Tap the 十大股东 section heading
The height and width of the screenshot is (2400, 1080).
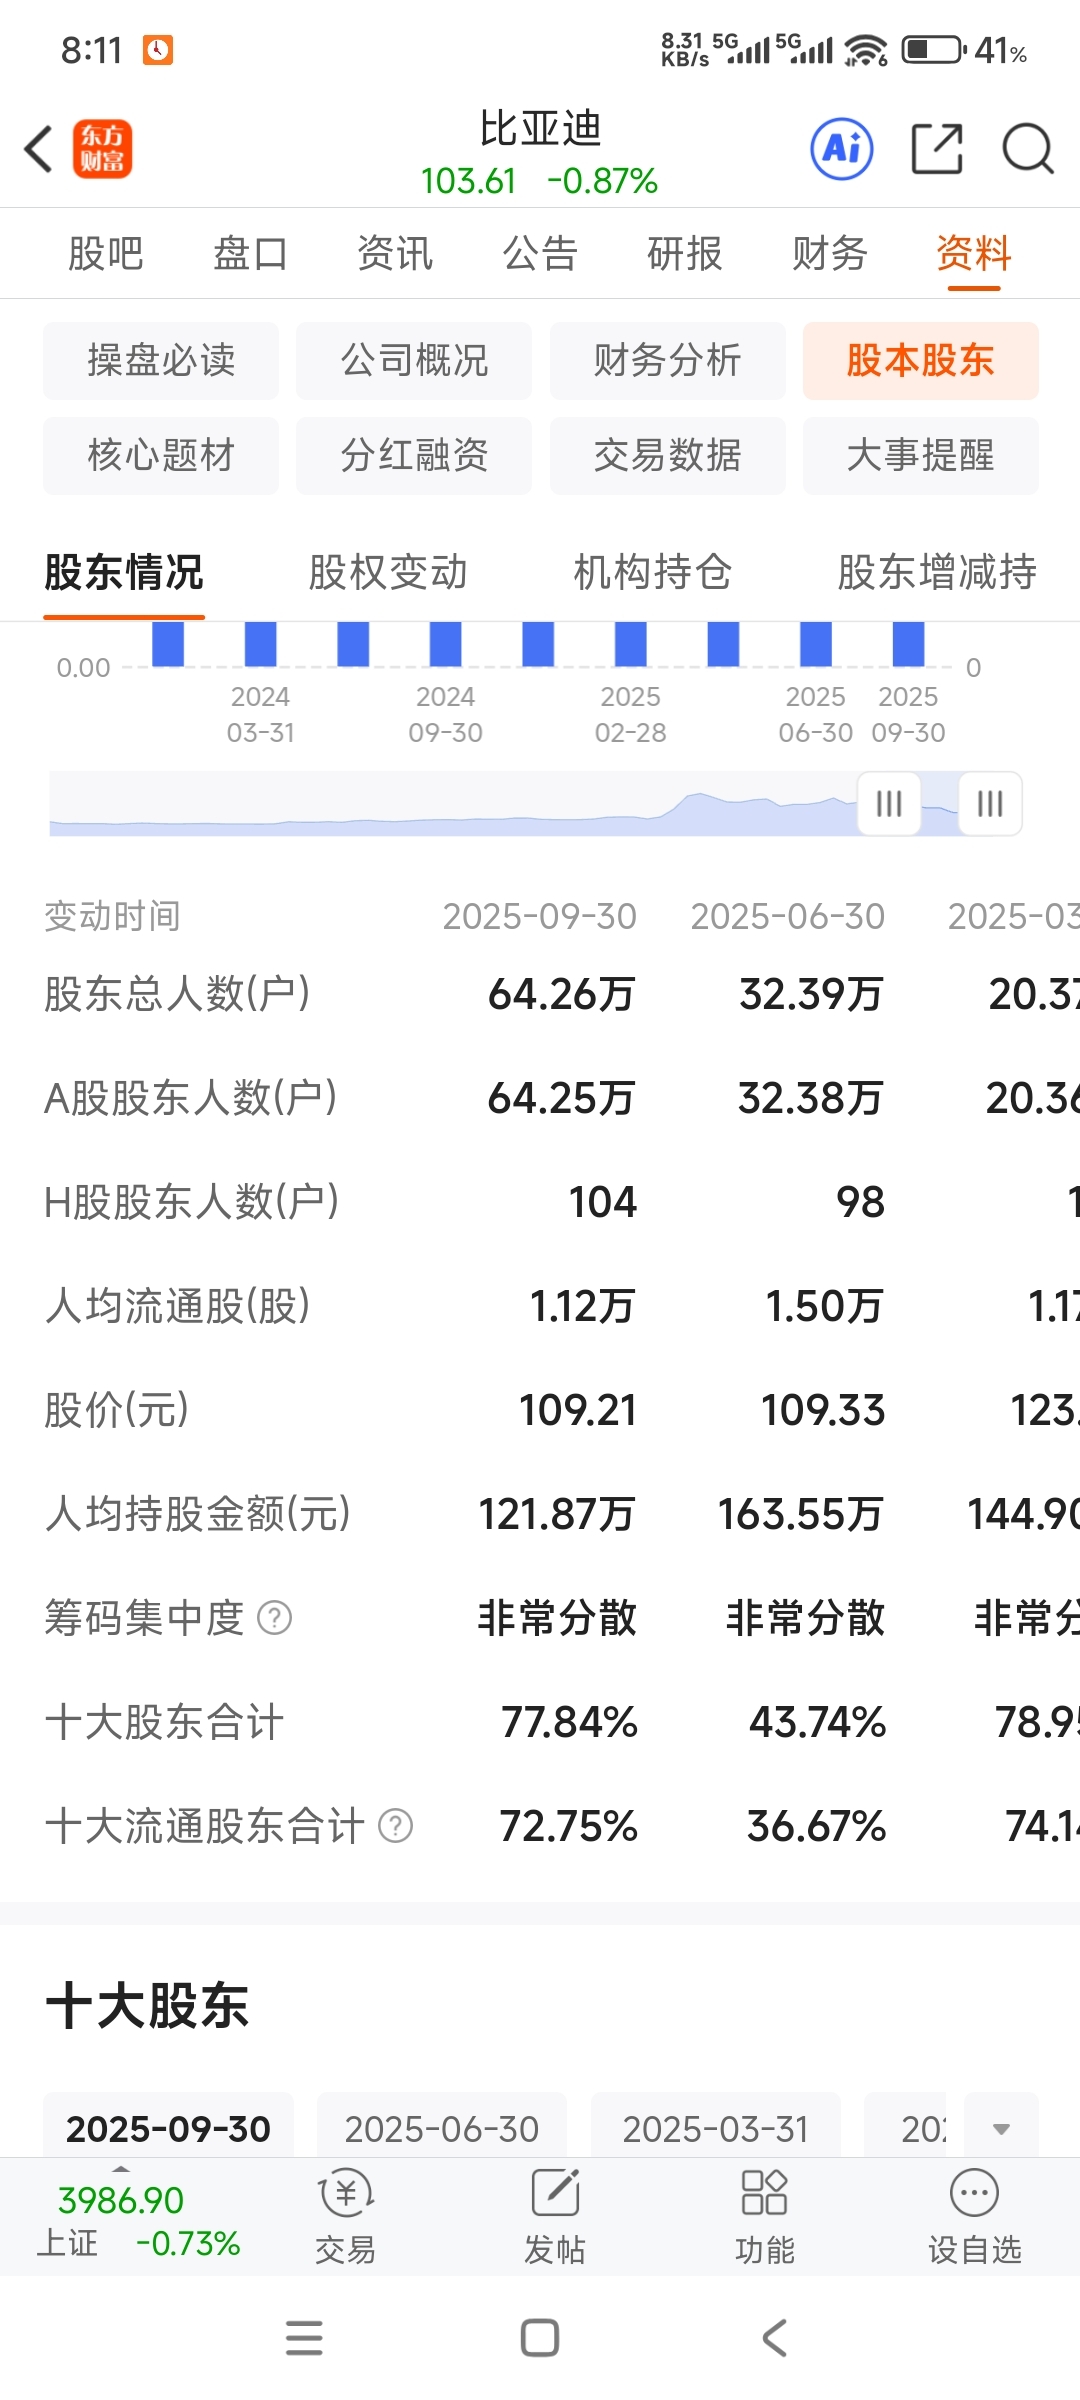coord(147,2005)
